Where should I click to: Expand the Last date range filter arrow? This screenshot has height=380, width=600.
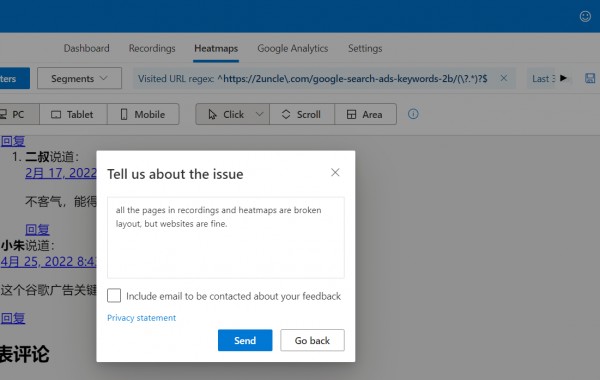tap(563, 78)
